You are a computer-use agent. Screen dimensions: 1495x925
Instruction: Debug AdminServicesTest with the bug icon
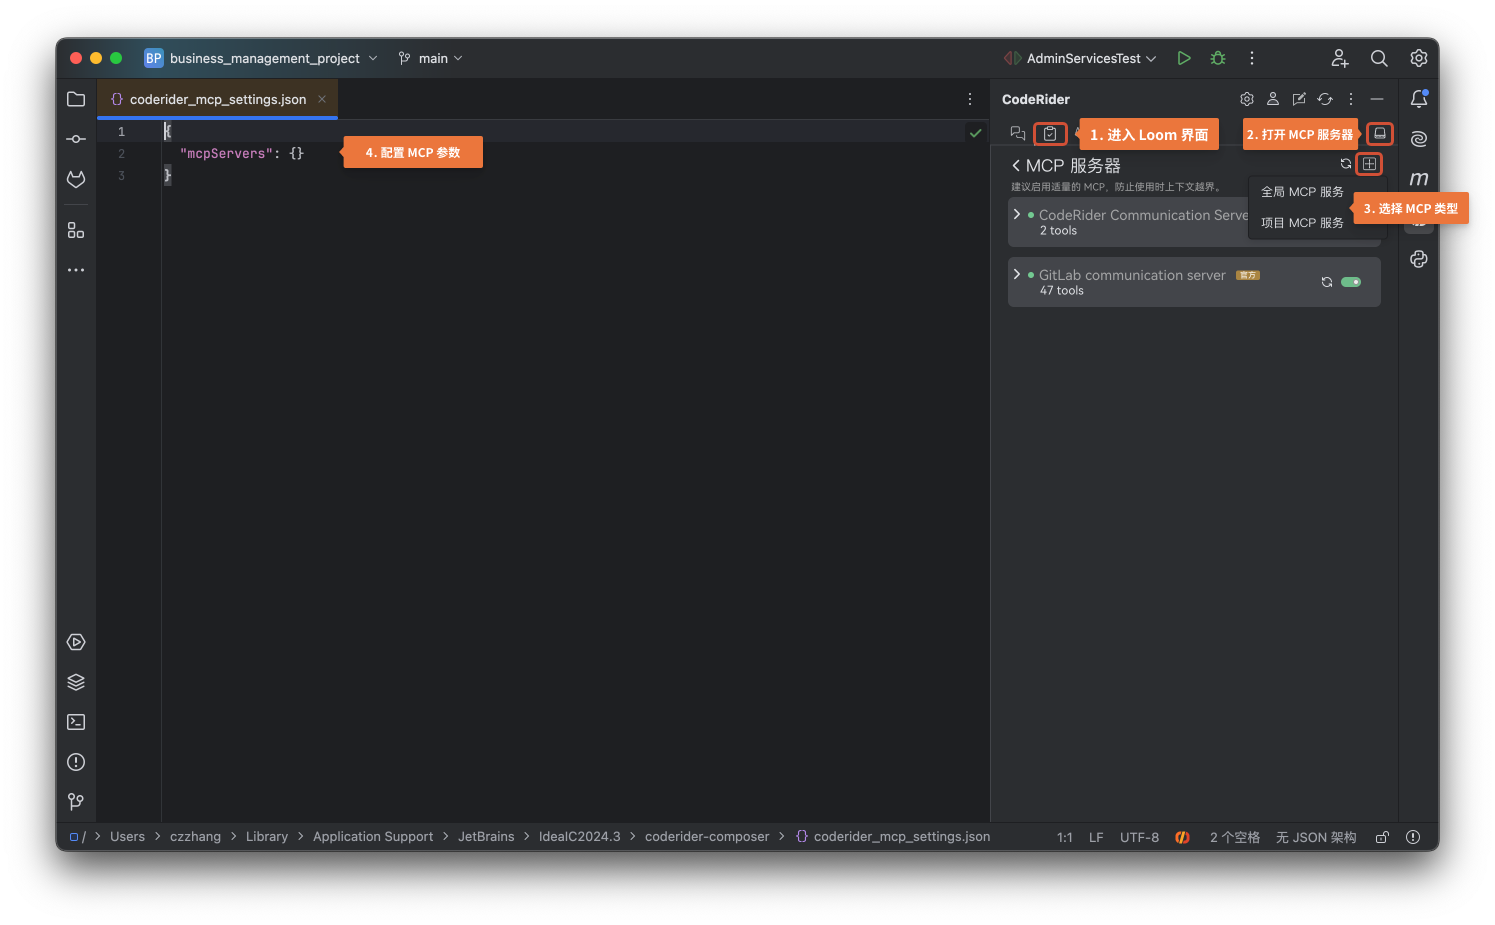(1218, 58)
